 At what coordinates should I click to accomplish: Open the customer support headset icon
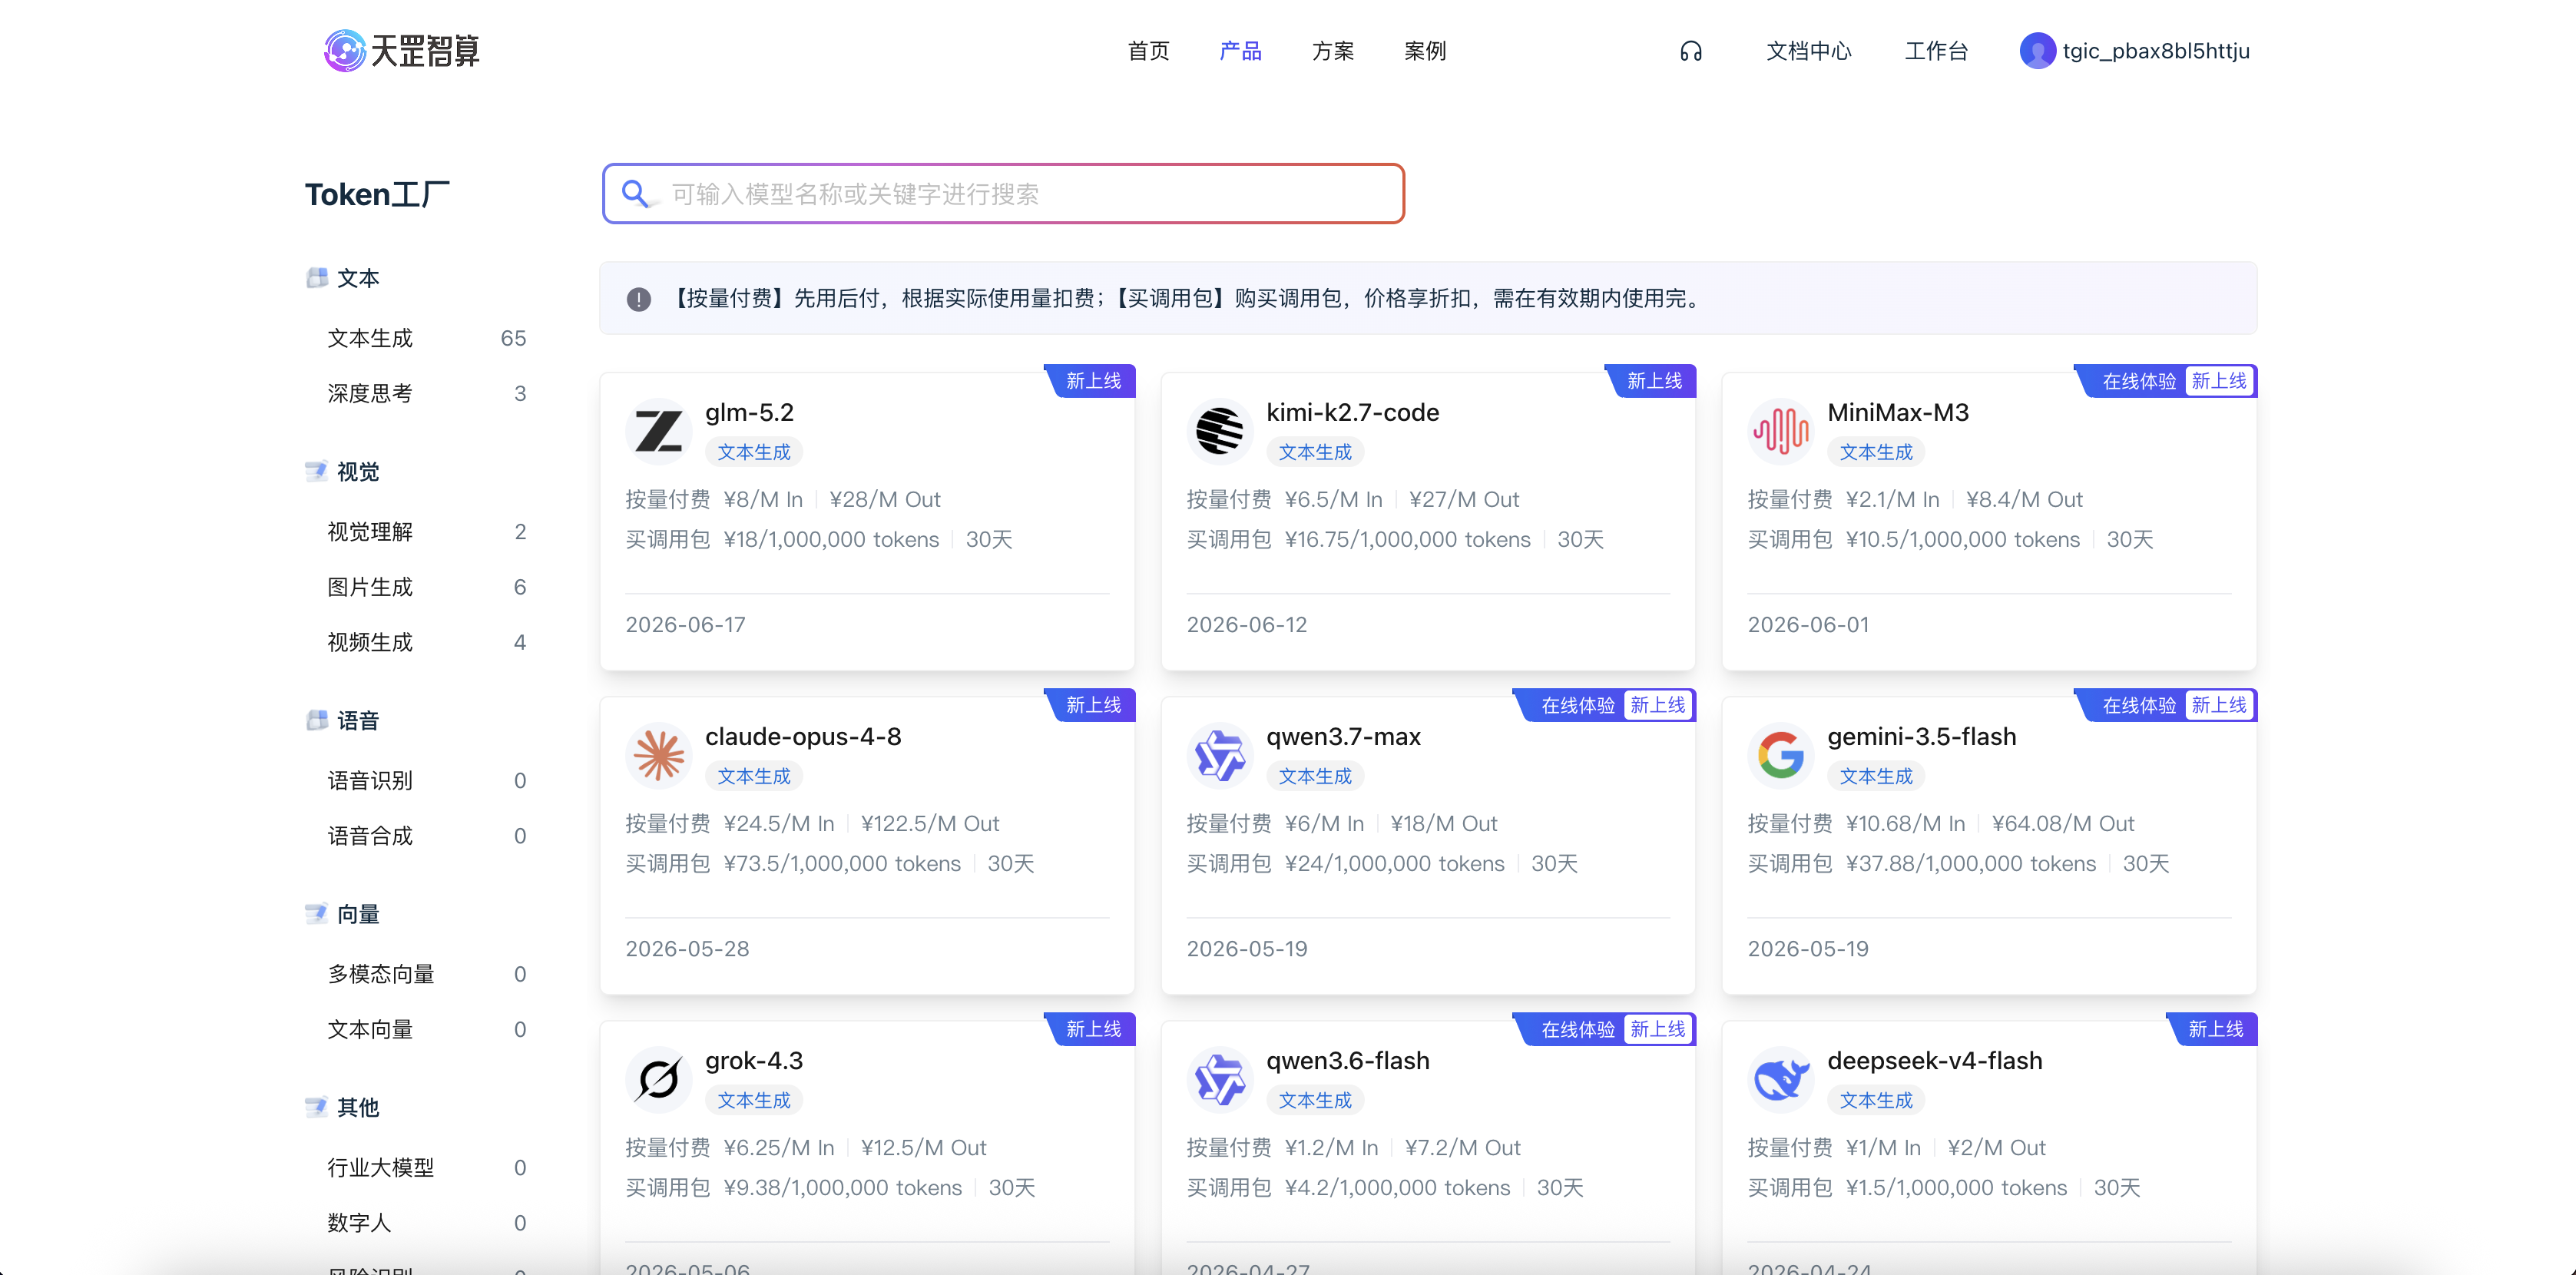point(1691,51)
